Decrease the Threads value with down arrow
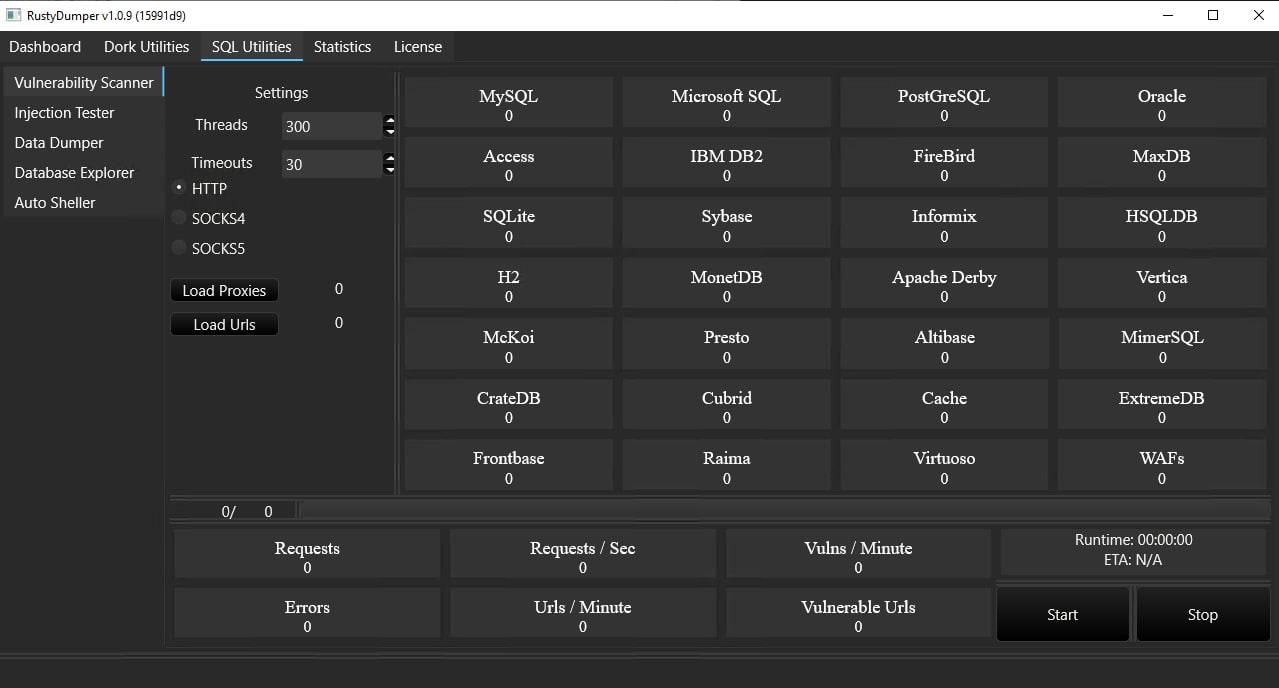The image size is (1279, 688). tap(390, 131)
